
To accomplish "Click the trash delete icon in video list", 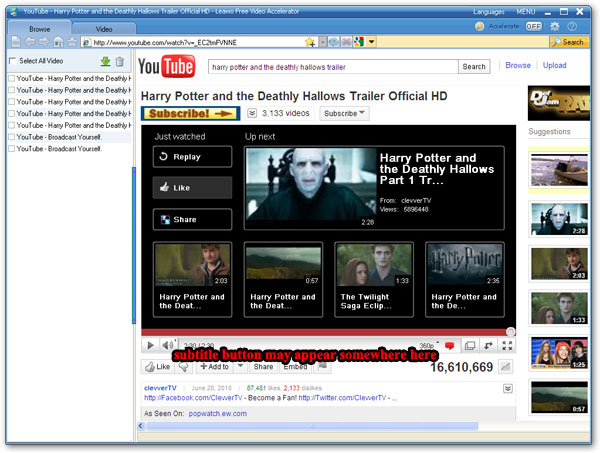I will pos(120,61).
